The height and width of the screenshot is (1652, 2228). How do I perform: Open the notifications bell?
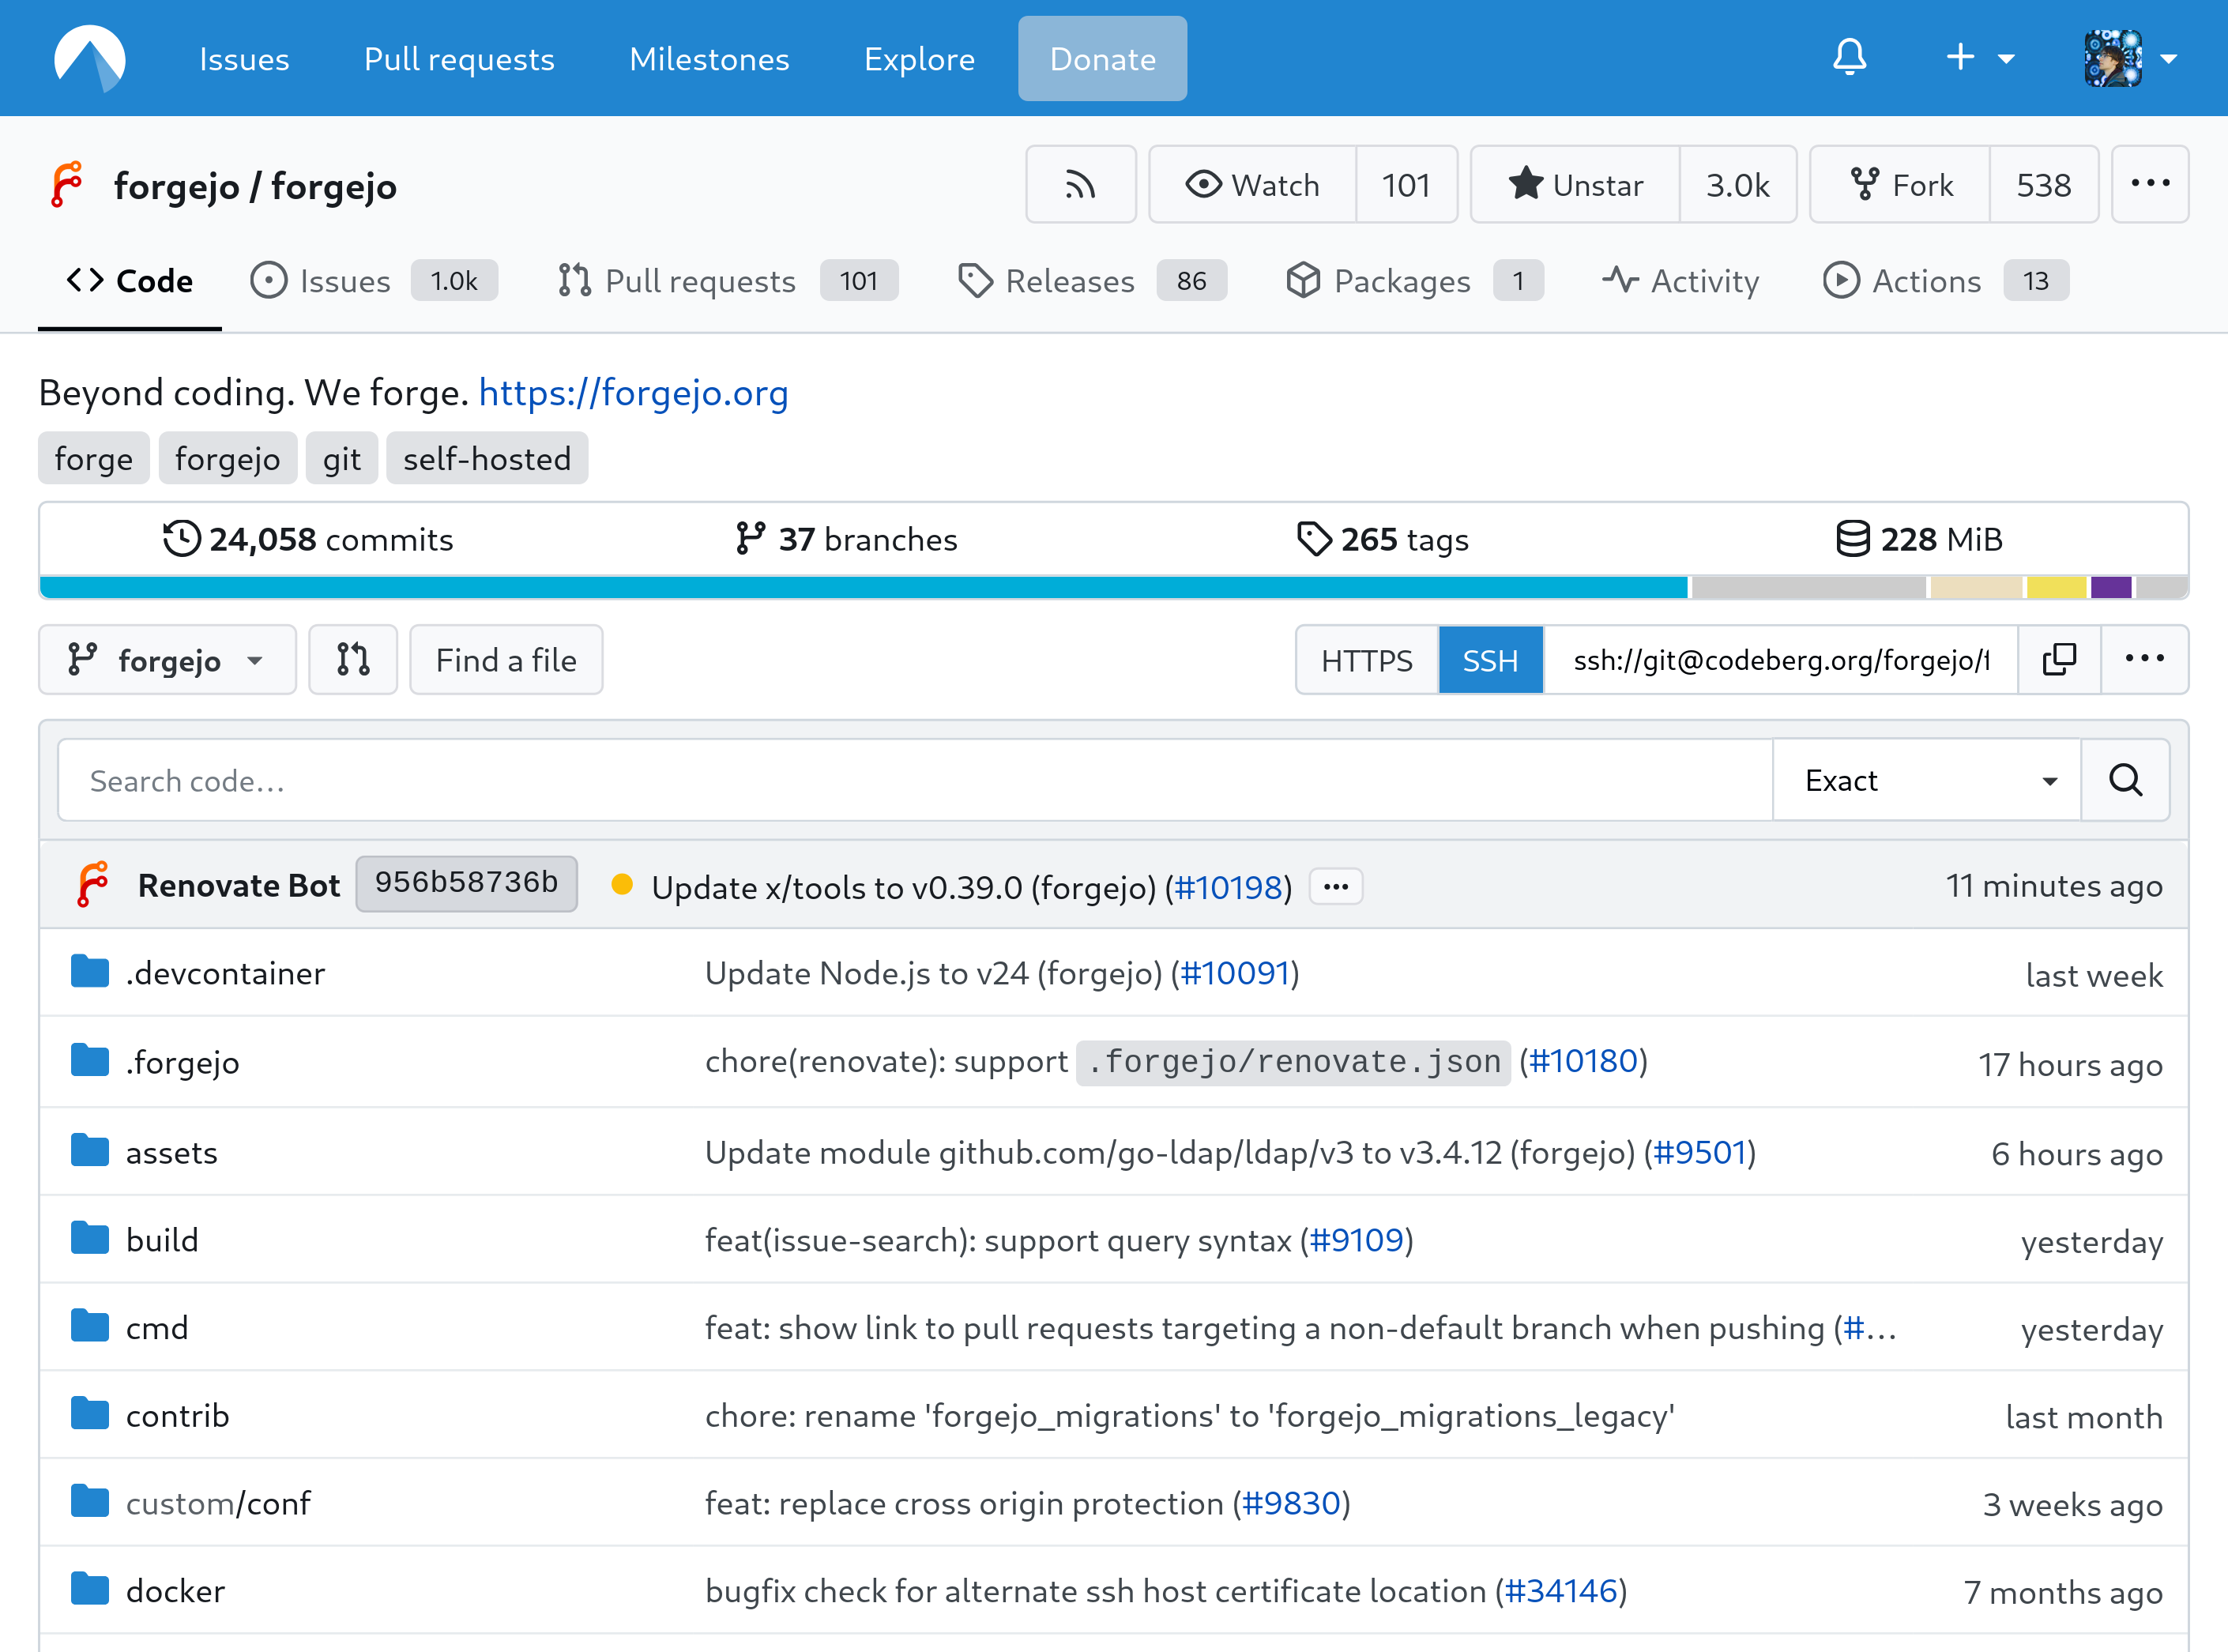tap(1849, 58)
